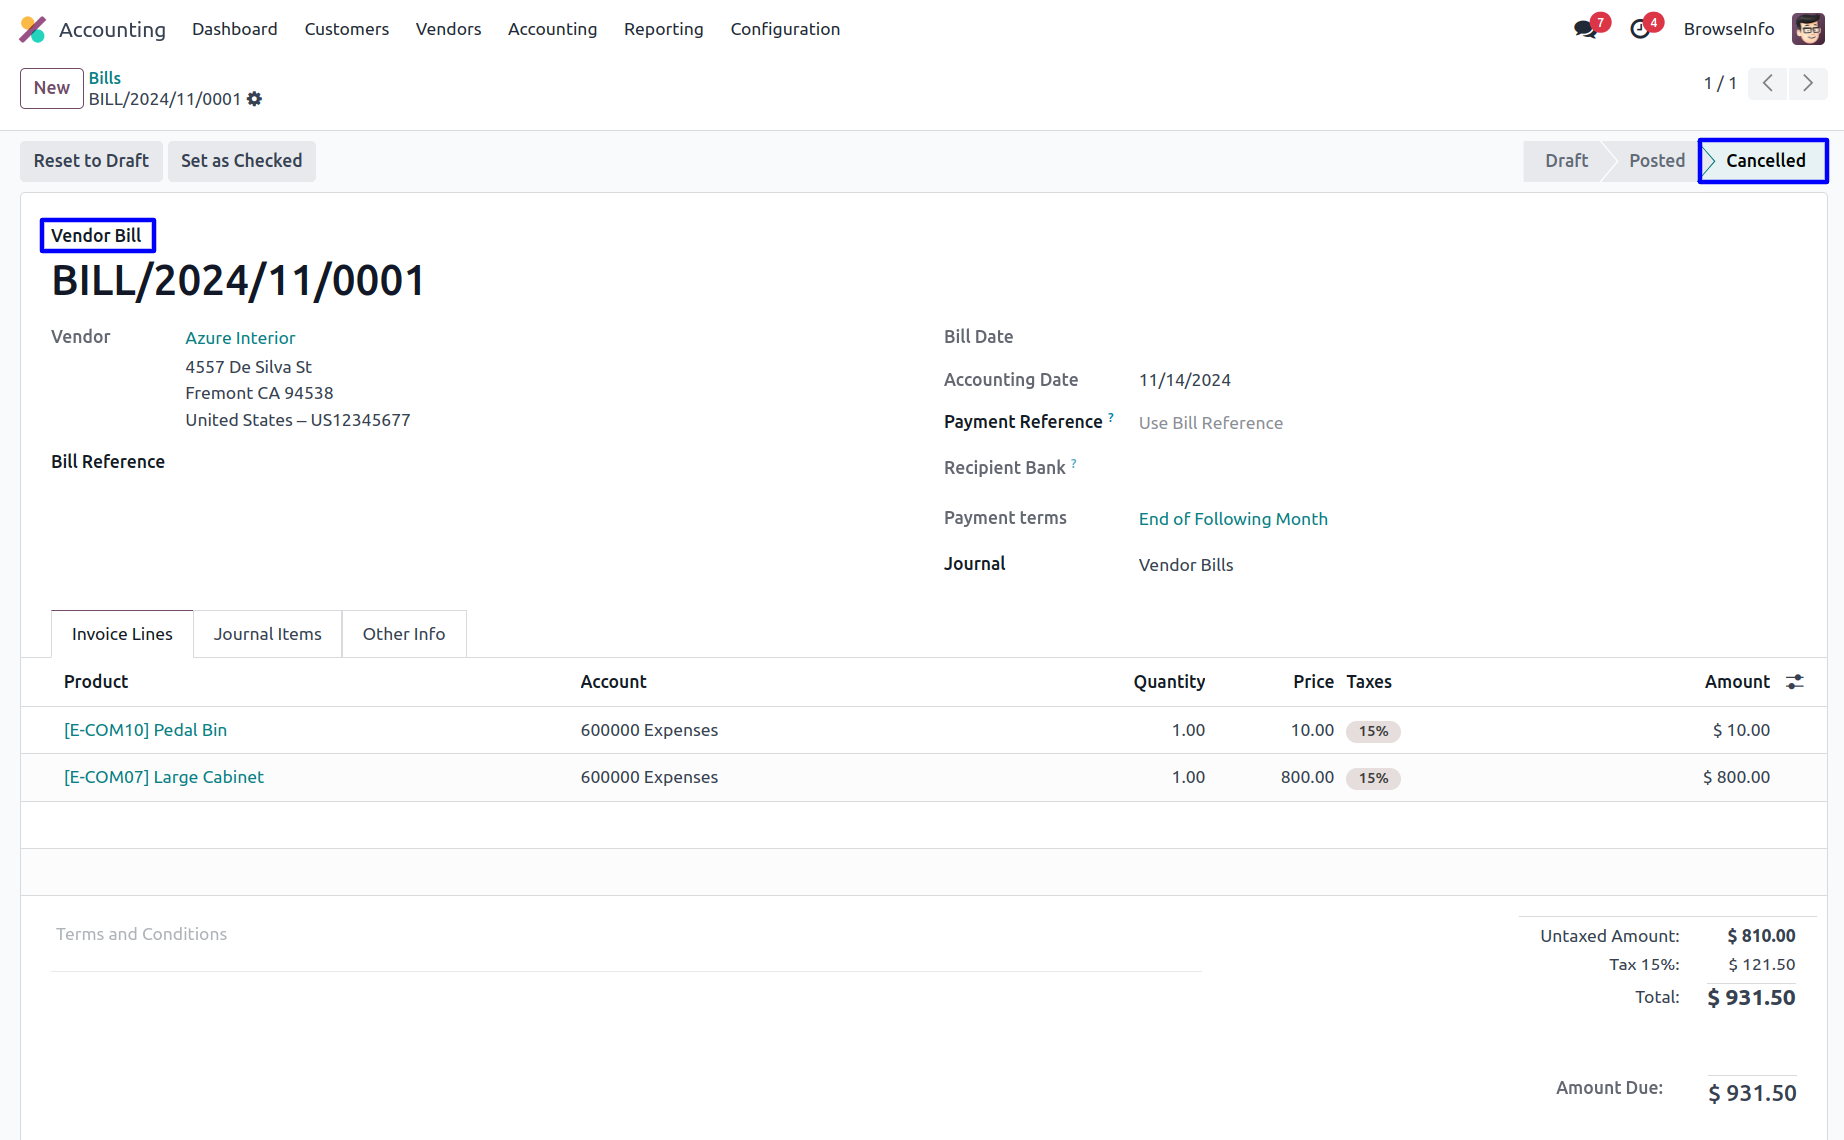Click the Accounting app logo icon
The height and width of the screenshot is (1140, 1844).
[x=32, y=29]
